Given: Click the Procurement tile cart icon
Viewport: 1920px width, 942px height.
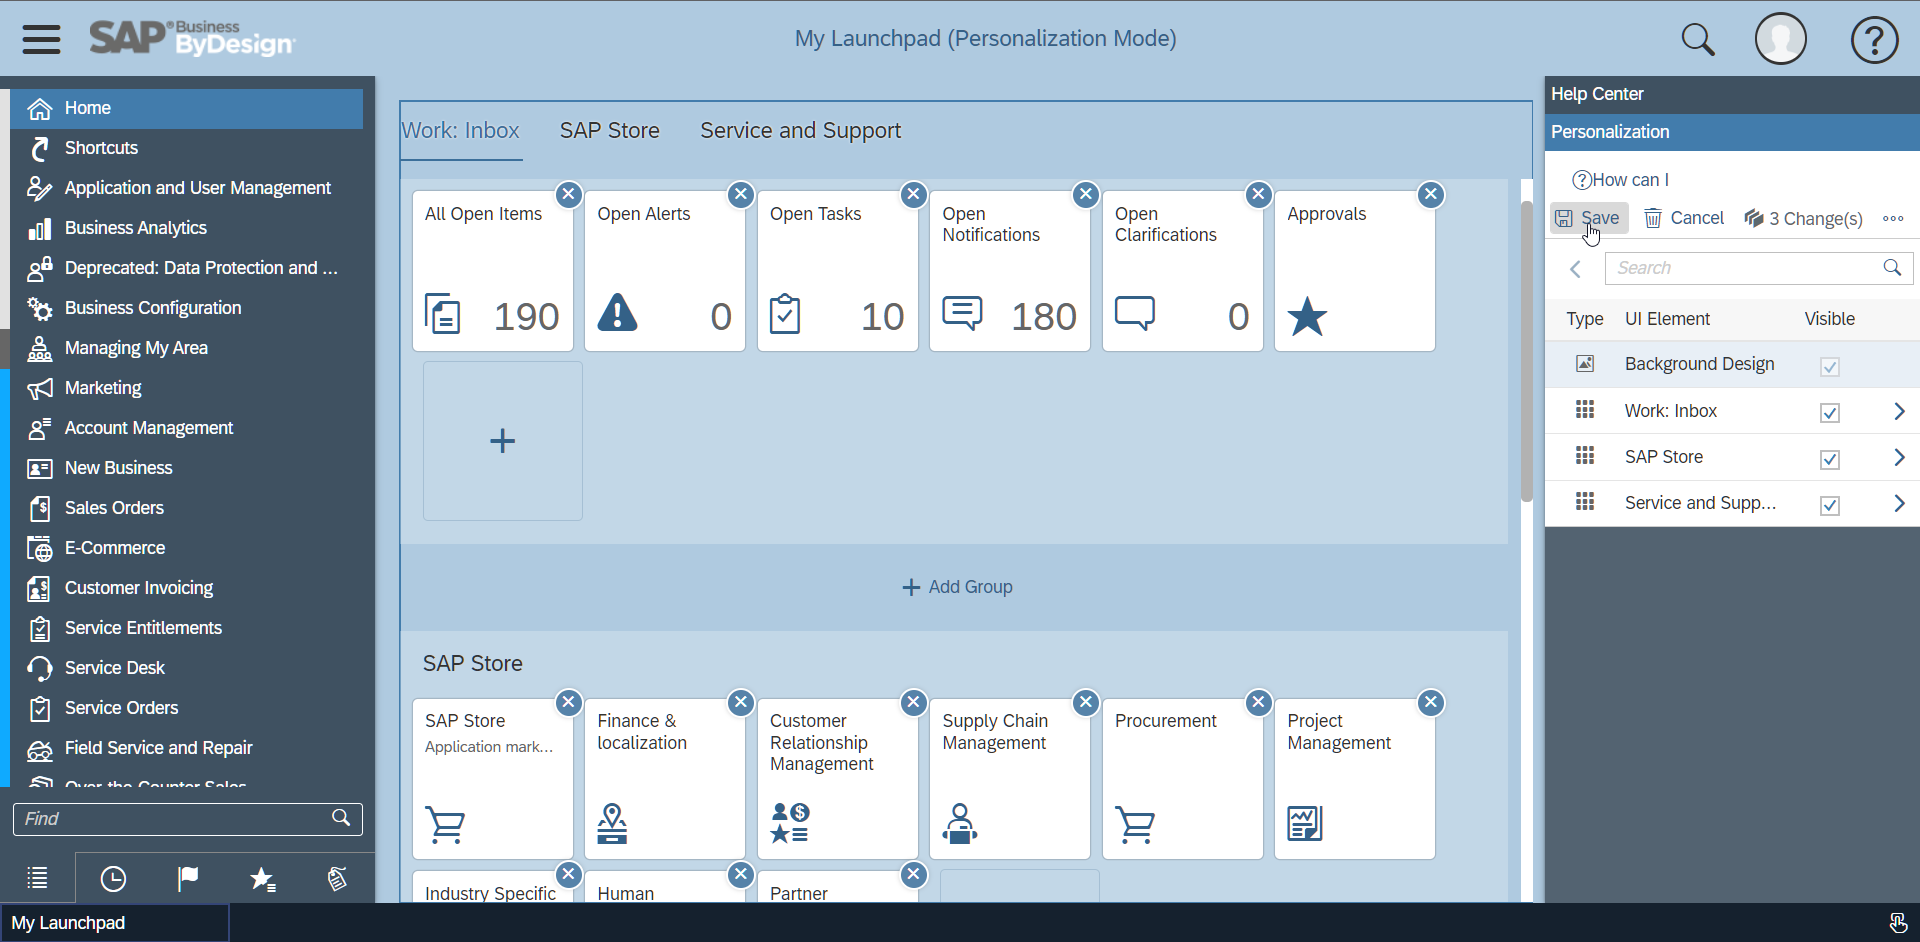Looking at the screenshot, I should point(1135,825).
